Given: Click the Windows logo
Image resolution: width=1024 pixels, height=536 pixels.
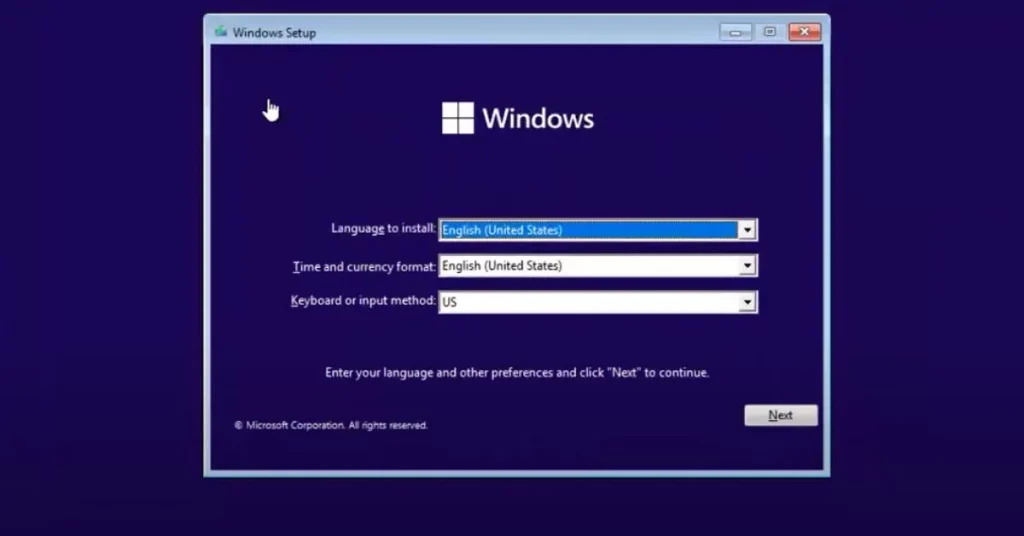Looking at the screenshot, I should click(518, 118).
